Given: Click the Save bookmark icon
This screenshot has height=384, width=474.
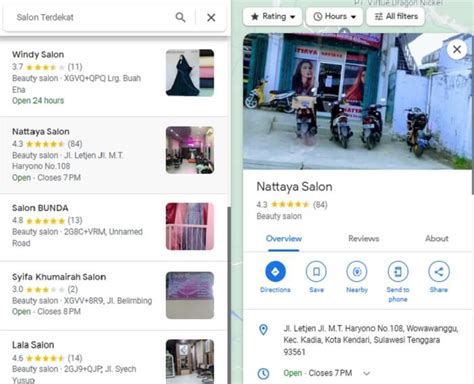Looking at the screenshot, I should tap(316, 272).
